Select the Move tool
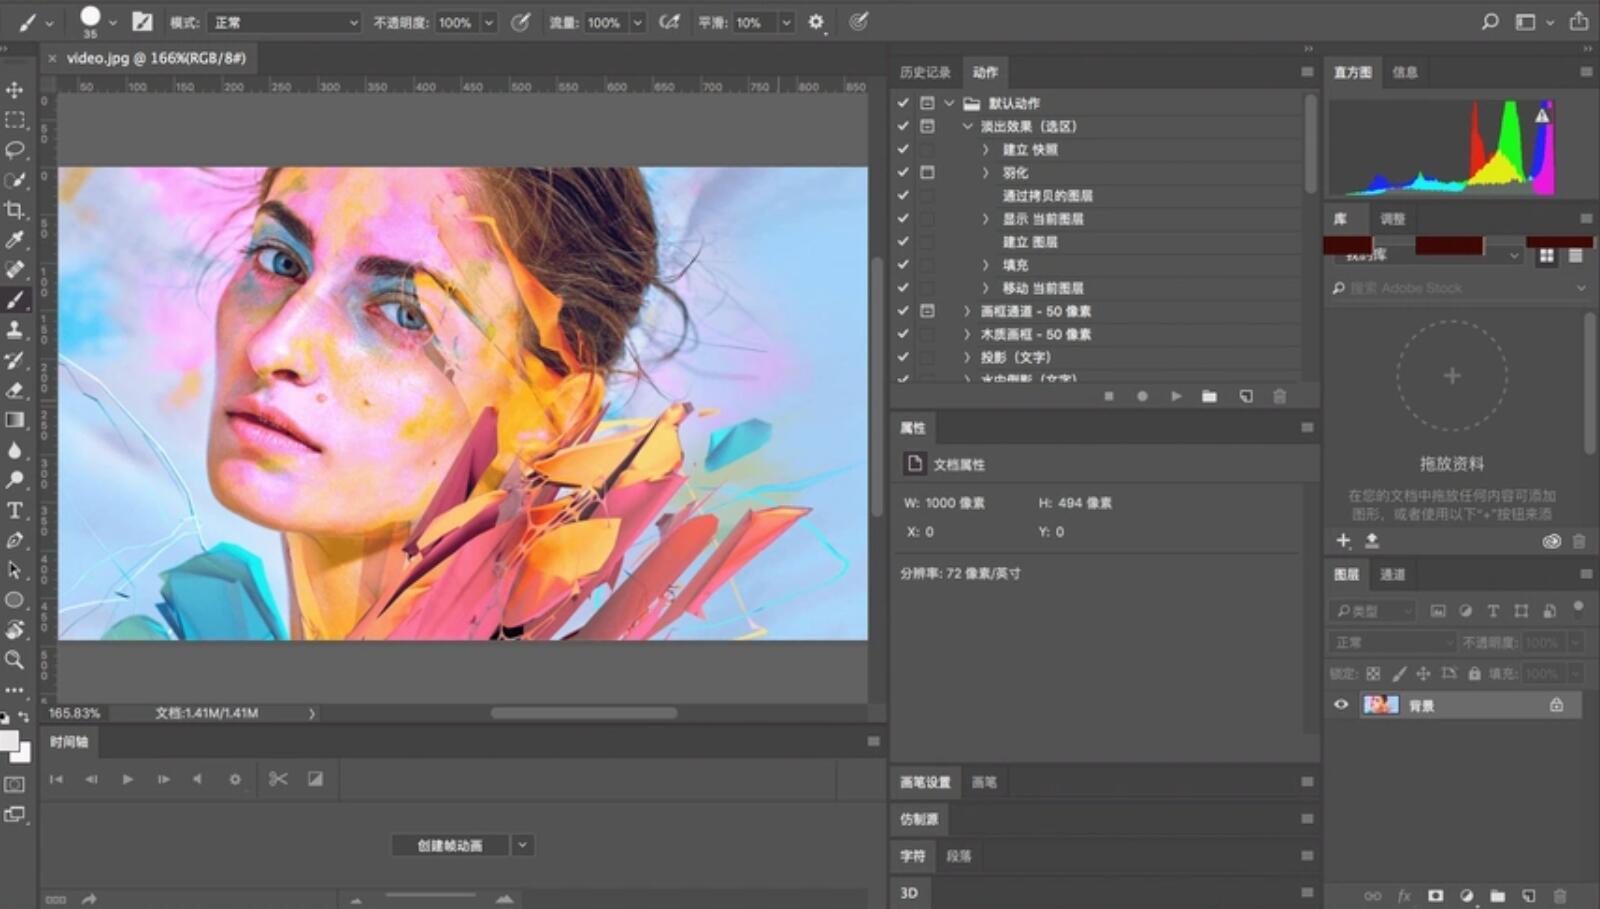Screen dimensions: 1600x909 click(15, 90)
